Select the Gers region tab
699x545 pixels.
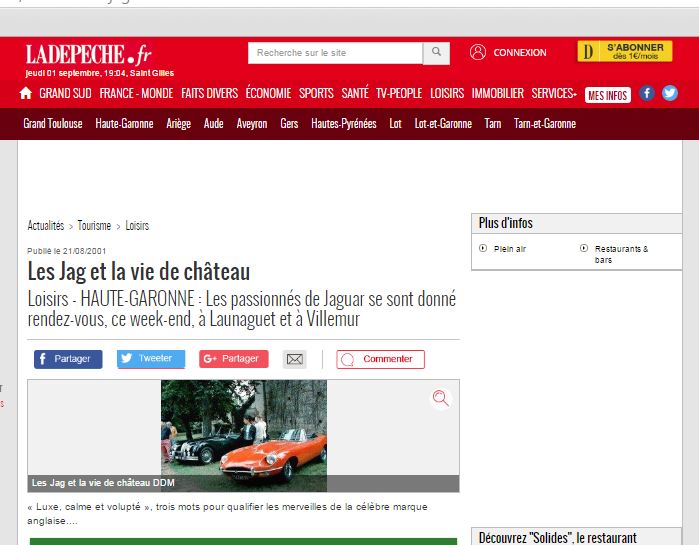pyautogui.click(x=289, y=123)
